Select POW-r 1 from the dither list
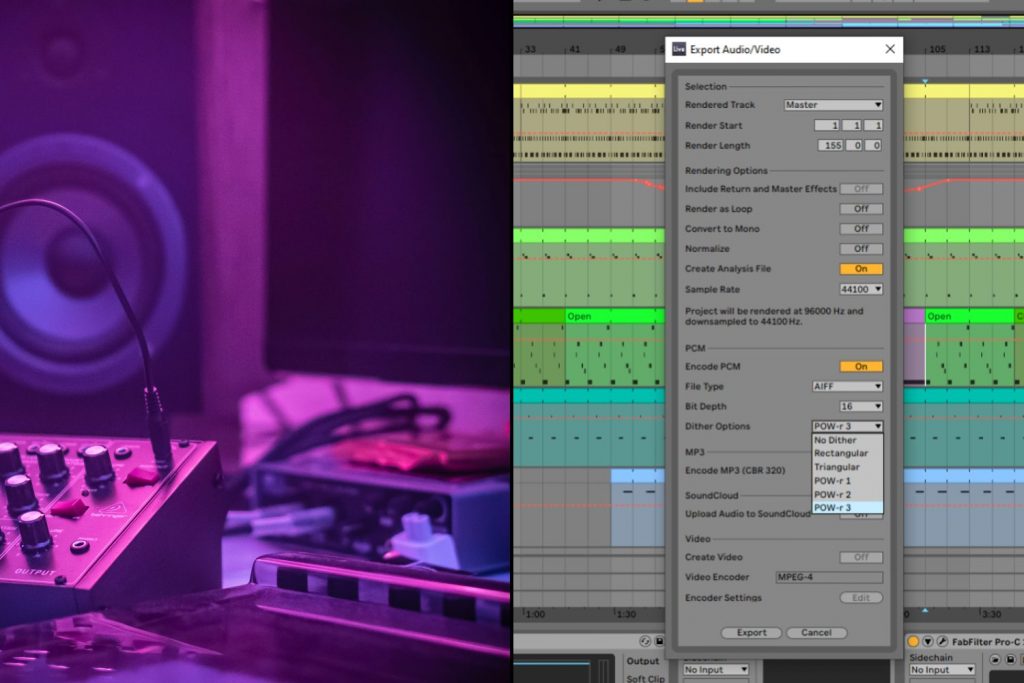1024x683 pixels. pos(847,481)
